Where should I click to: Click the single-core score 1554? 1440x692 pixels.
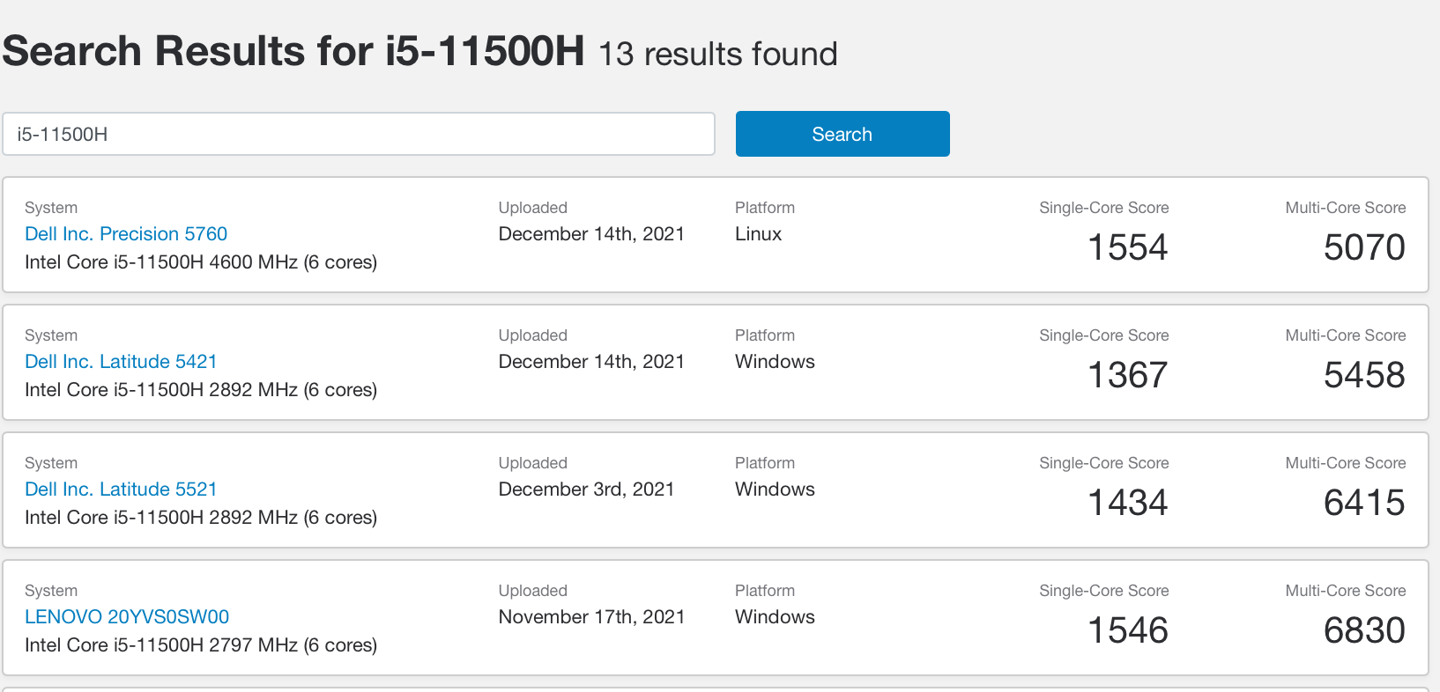click(1127, 248)
